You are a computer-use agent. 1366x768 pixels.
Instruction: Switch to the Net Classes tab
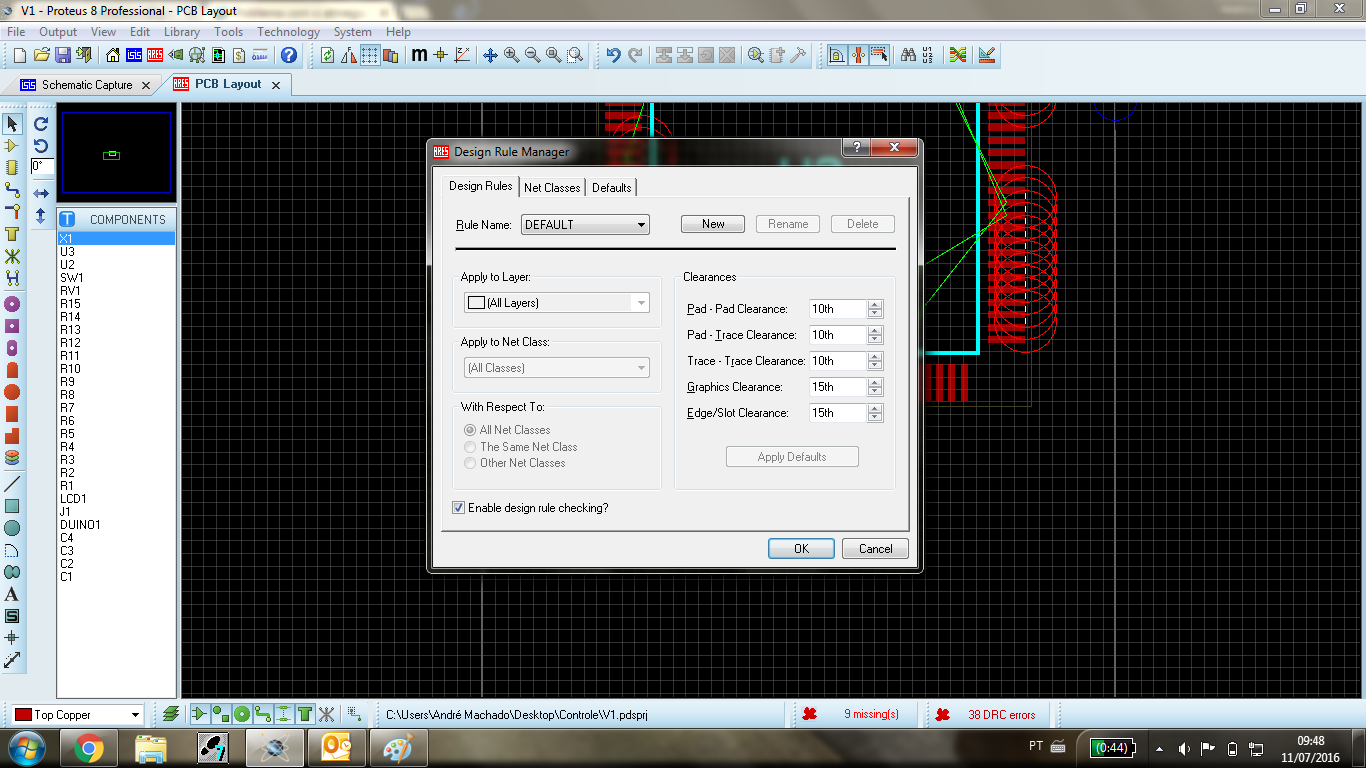[552, 188]
